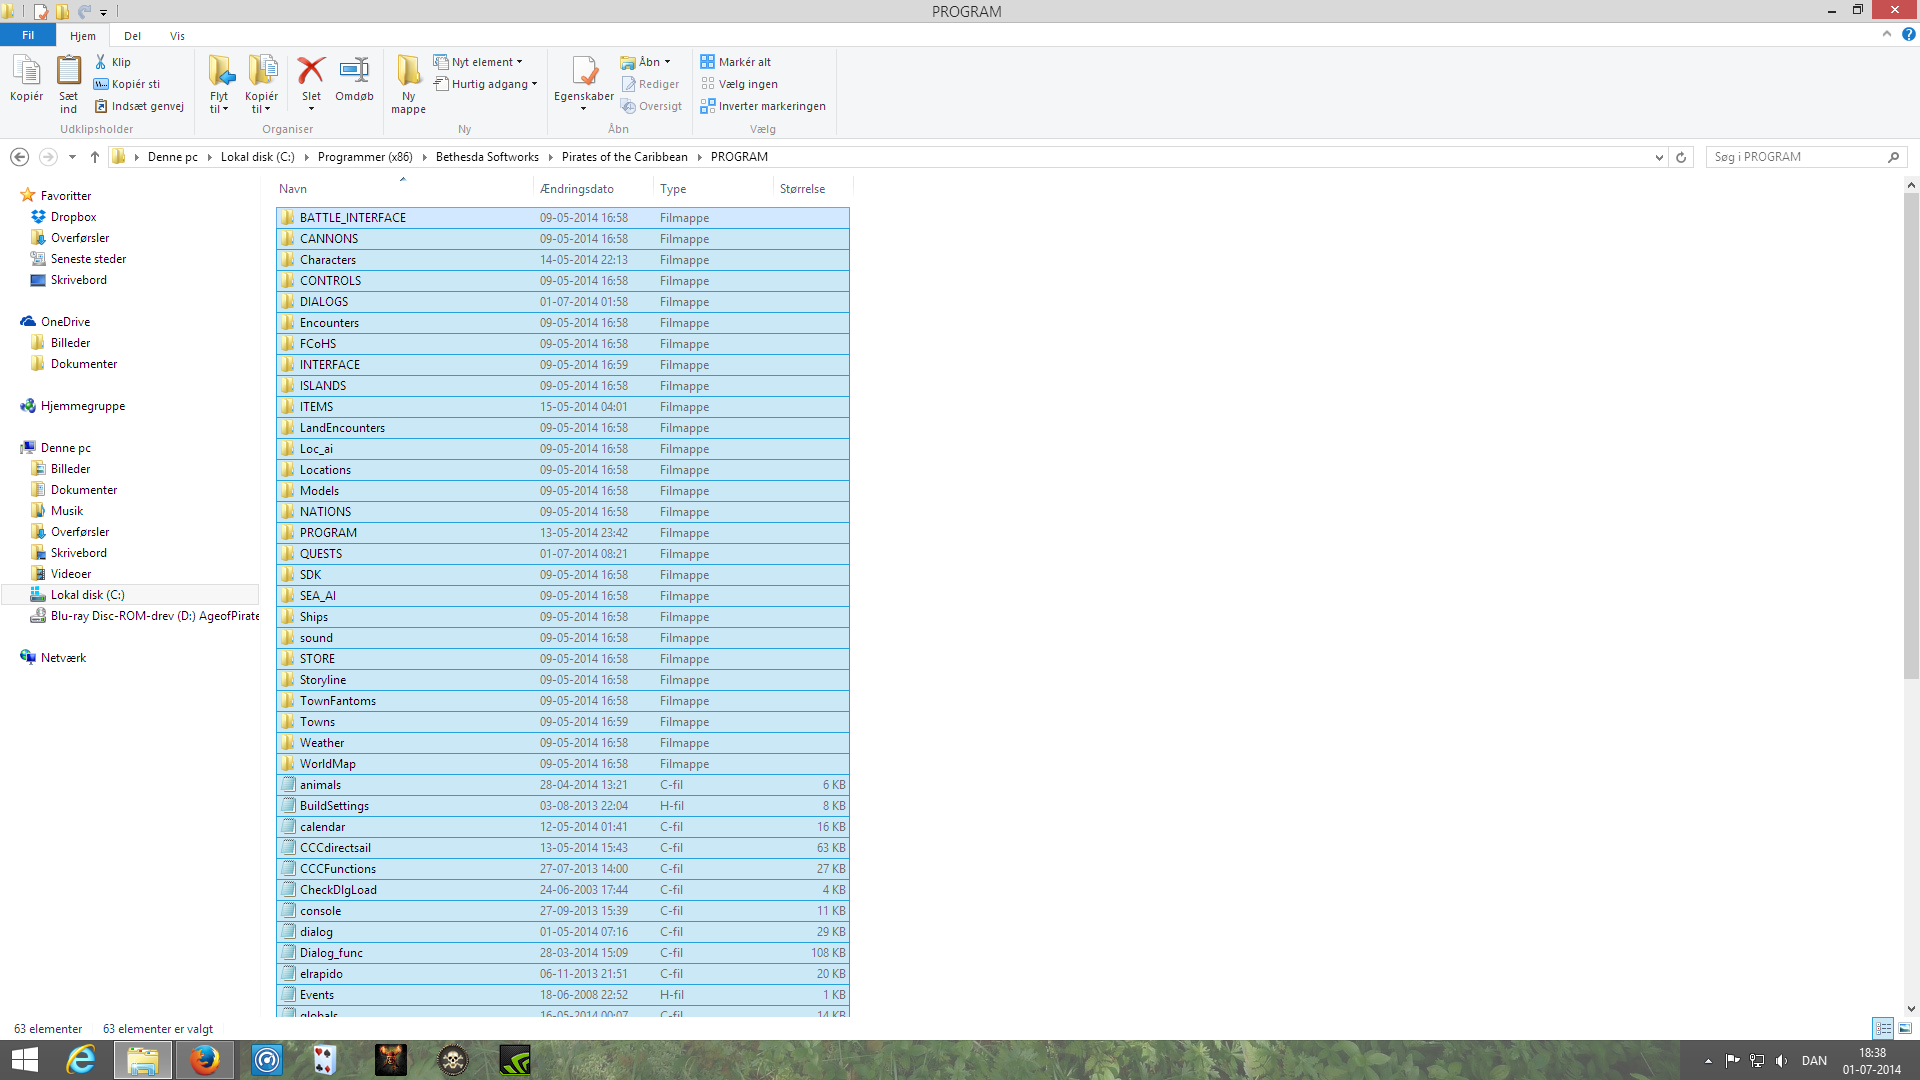Image resolution: width=1920 pixels, height=1080 pixels.
Task: Open the skull pirate game taskbar icon
Action: click(453, 1060)
